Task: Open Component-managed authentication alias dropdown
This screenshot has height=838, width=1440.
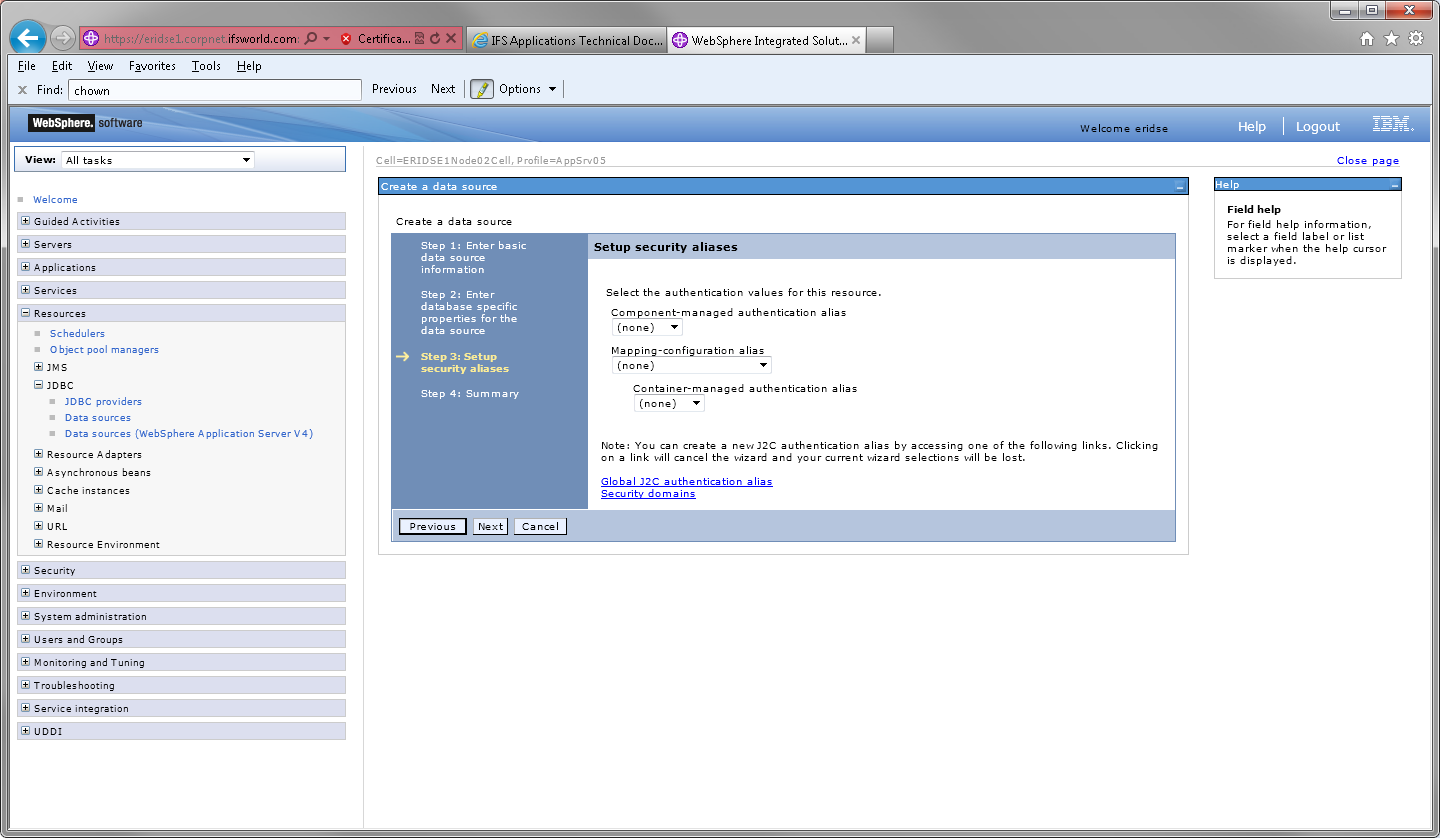Action: pyautogui.click(x=647, y=328)
